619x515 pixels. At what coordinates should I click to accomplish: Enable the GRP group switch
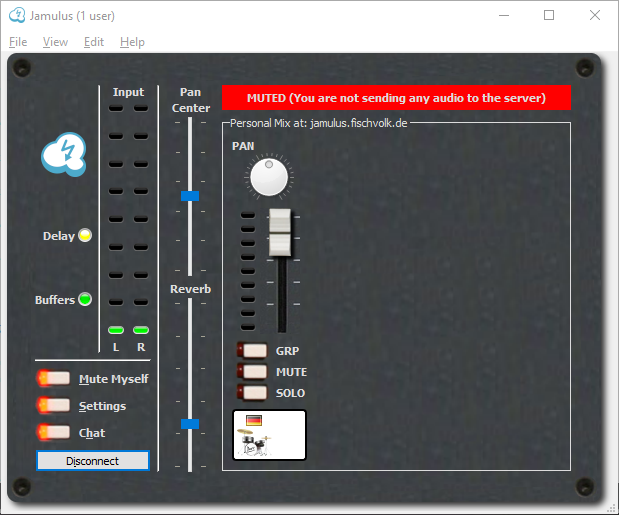point(252,350)
